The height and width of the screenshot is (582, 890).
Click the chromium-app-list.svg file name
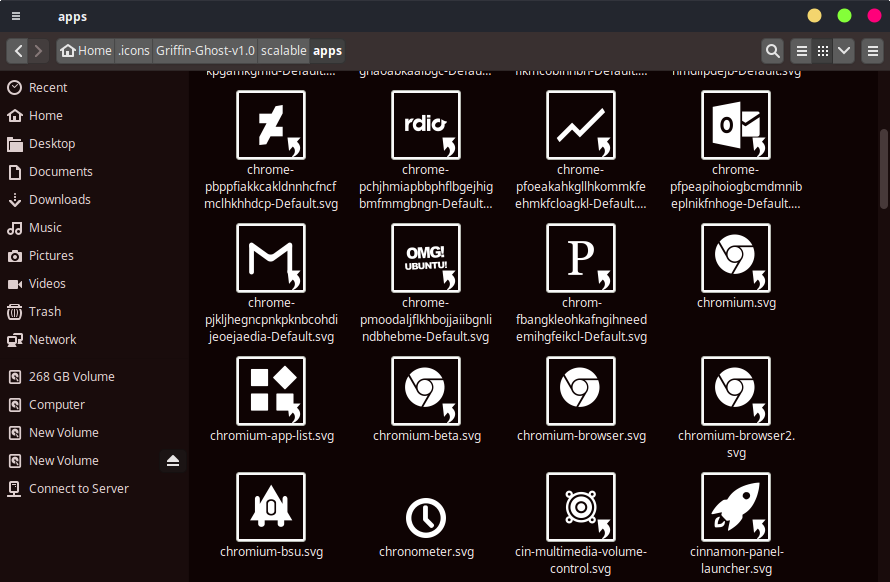pos(271,436)
